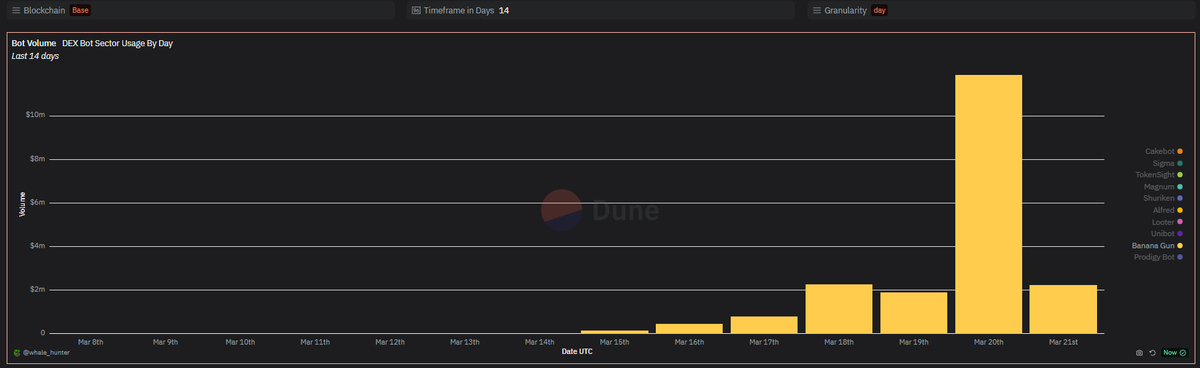
Task: Click the Mar 8th axis label
Action: tap(90, 342)
